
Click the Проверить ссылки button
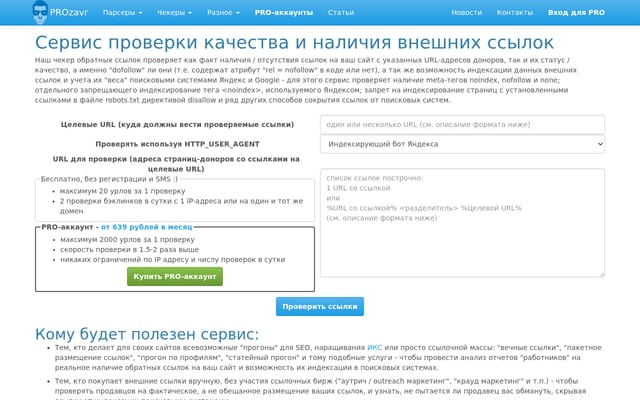pyautogui.click(x=320, y=307)
